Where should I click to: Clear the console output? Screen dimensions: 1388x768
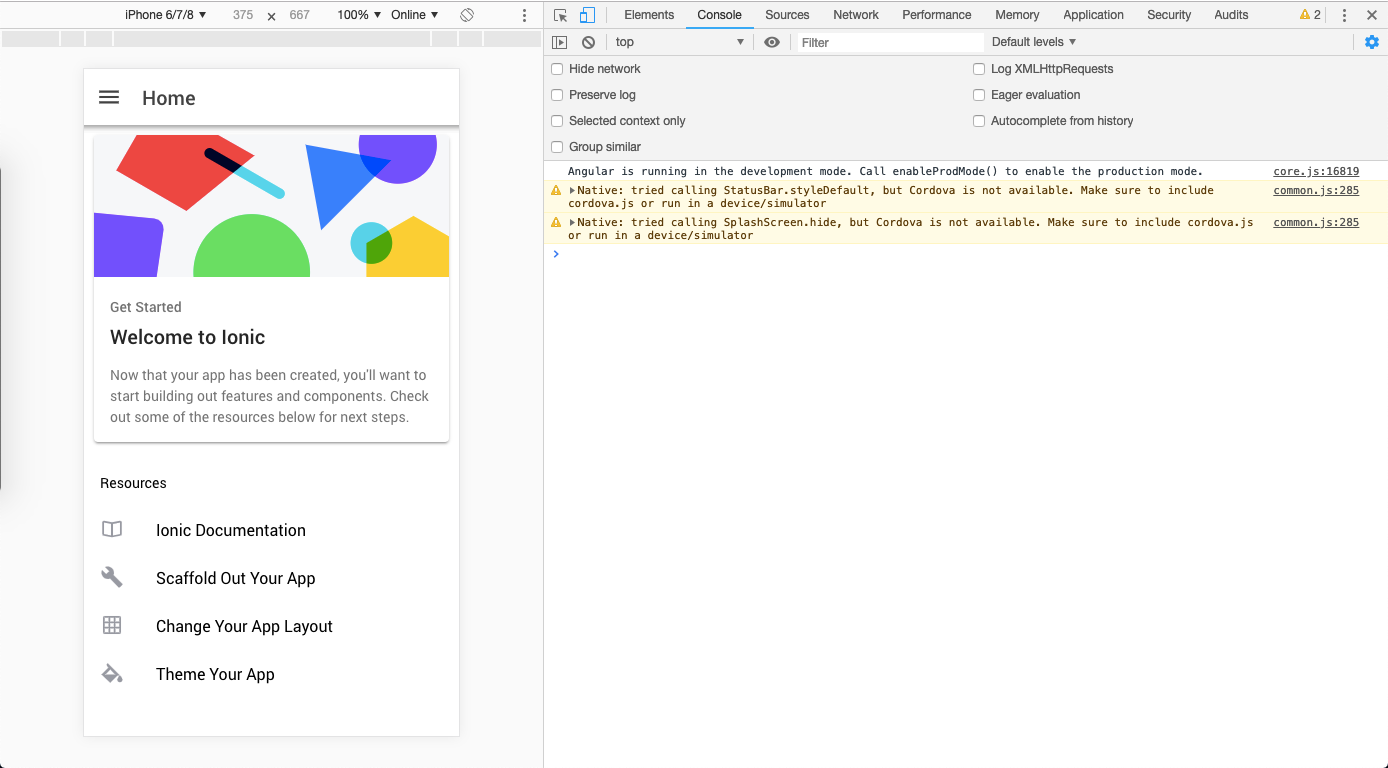coord(588,42)
